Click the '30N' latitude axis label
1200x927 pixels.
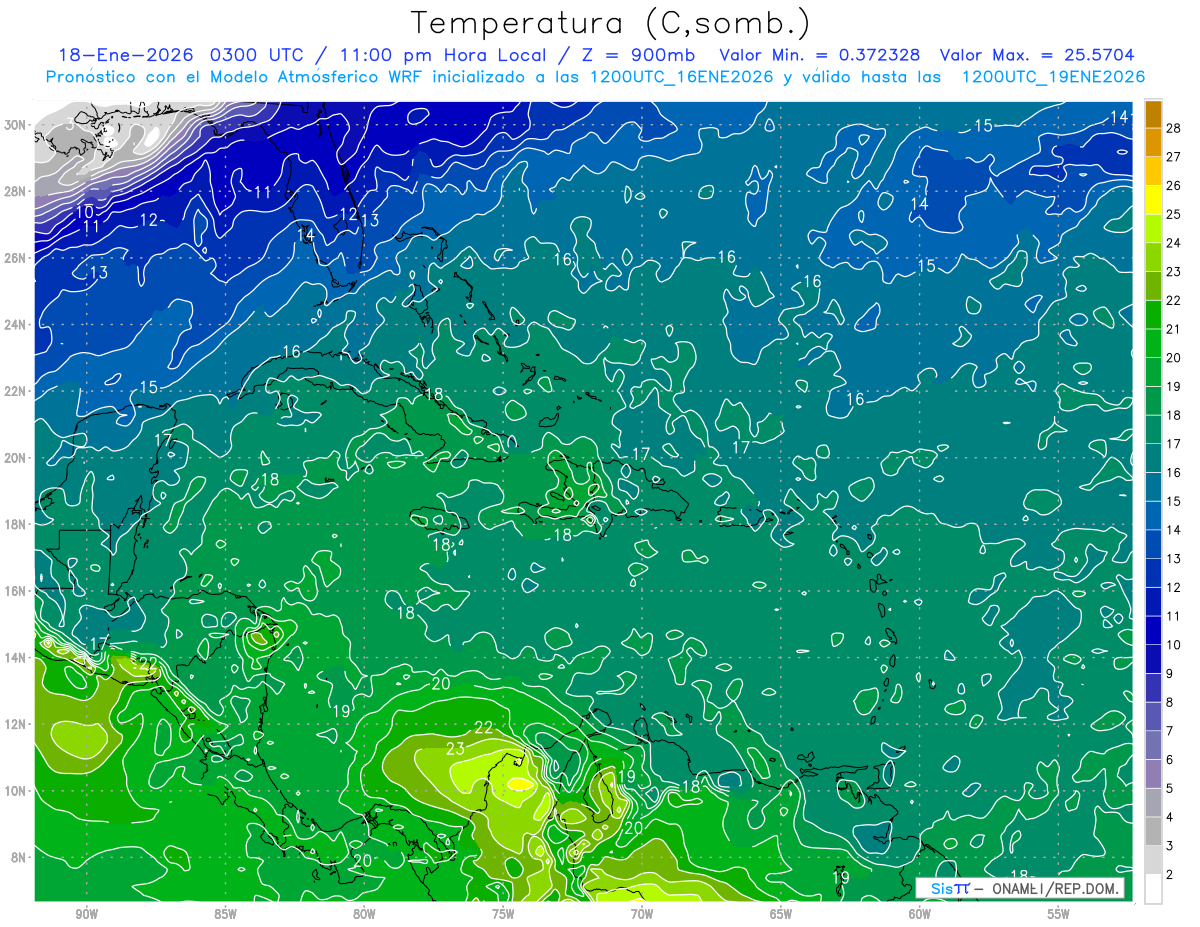15,125
